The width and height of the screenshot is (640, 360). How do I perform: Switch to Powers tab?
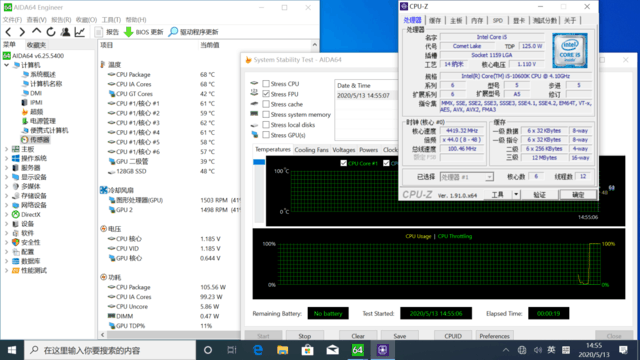click(368, 150)
